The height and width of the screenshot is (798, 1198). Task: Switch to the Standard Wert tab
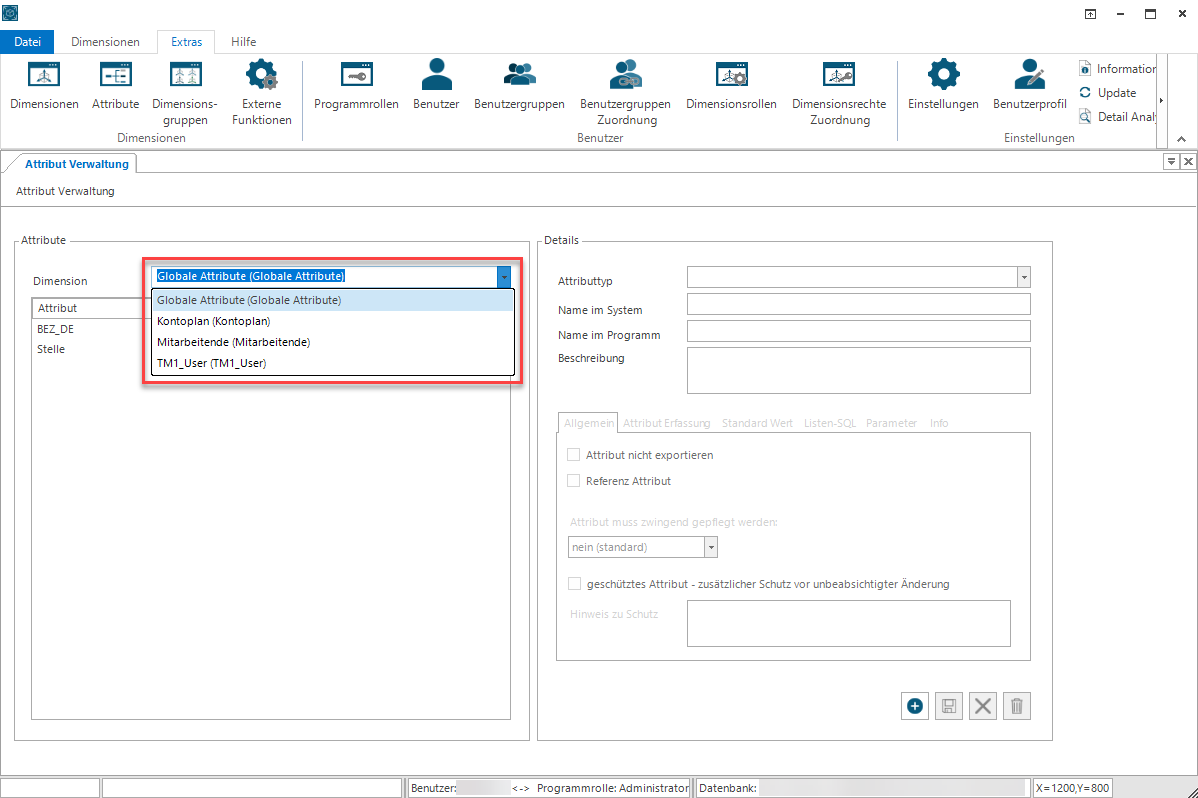point(757,423)
